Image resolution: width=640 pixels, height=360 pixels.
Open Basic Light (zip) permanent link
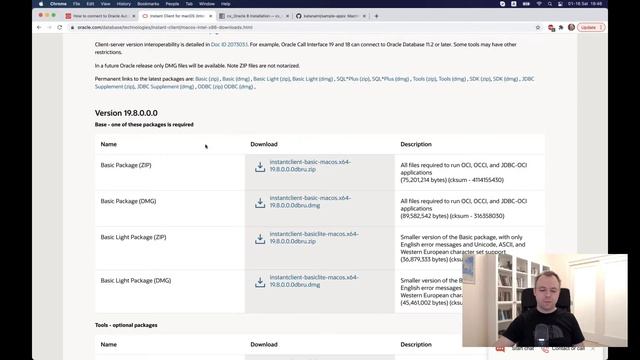(x=271, y=79)
